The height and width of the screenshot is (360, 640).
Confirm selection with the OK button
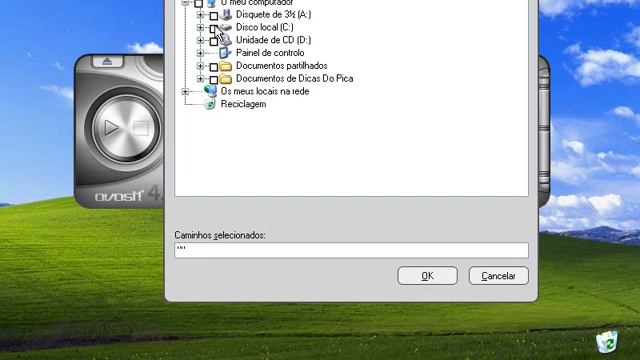click(427, 276)
